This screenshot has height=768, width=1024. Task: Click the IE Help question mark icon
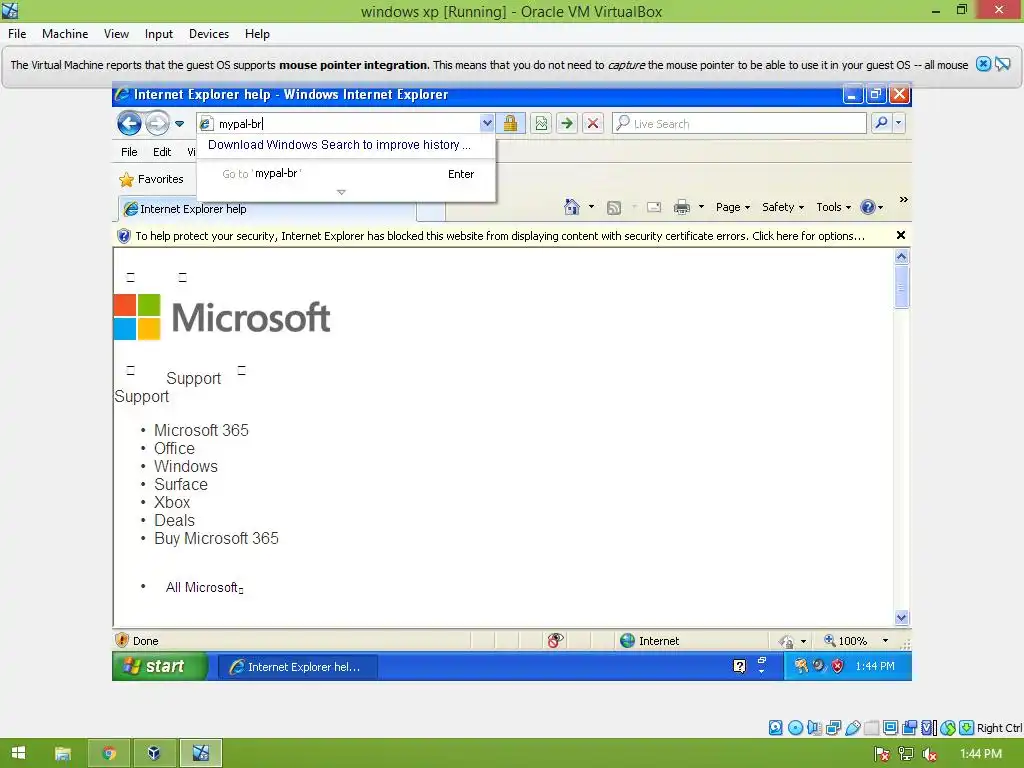point(868,207)
